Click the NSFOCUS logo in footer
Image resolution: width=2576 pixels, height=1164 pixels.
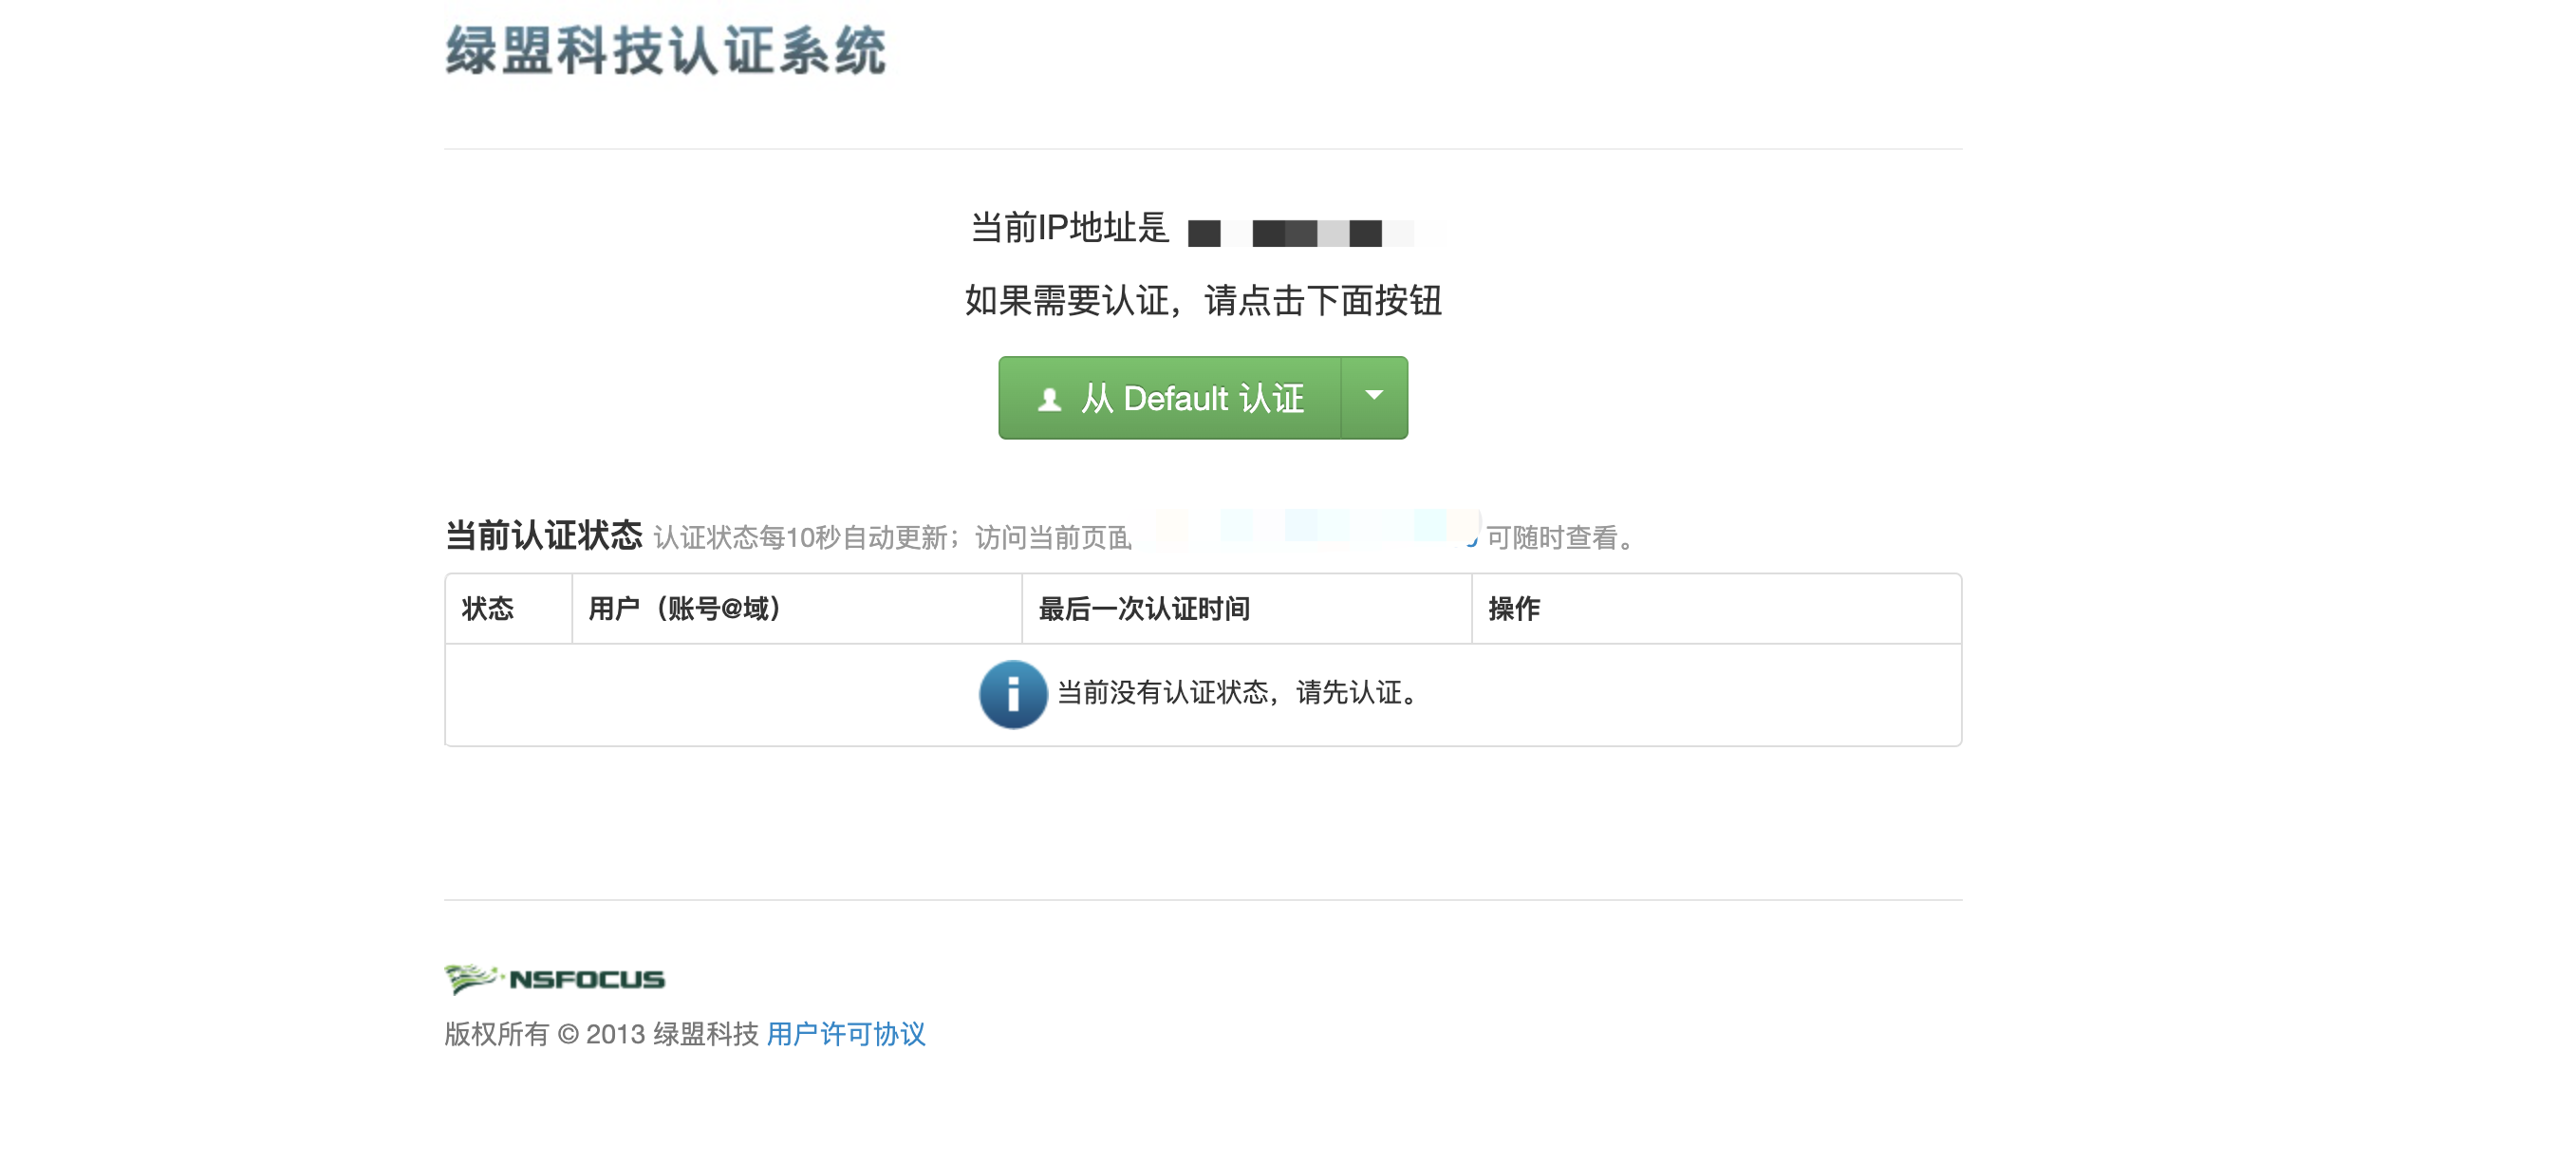point(555,979)
